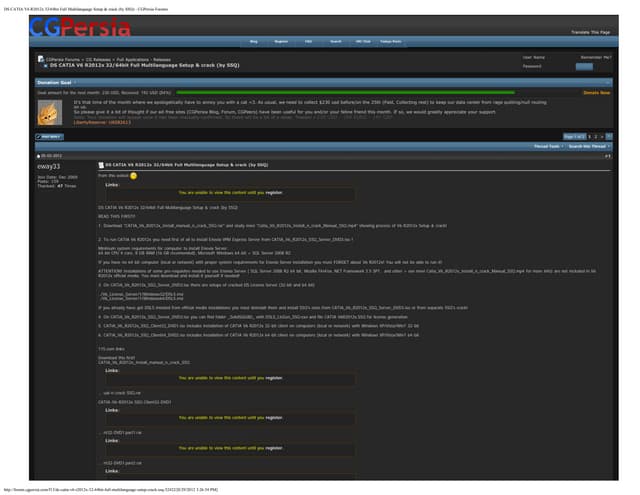Screen dimensions: 640x495
Task: Click the smiley emoji in the post
Action: (133, 175)
